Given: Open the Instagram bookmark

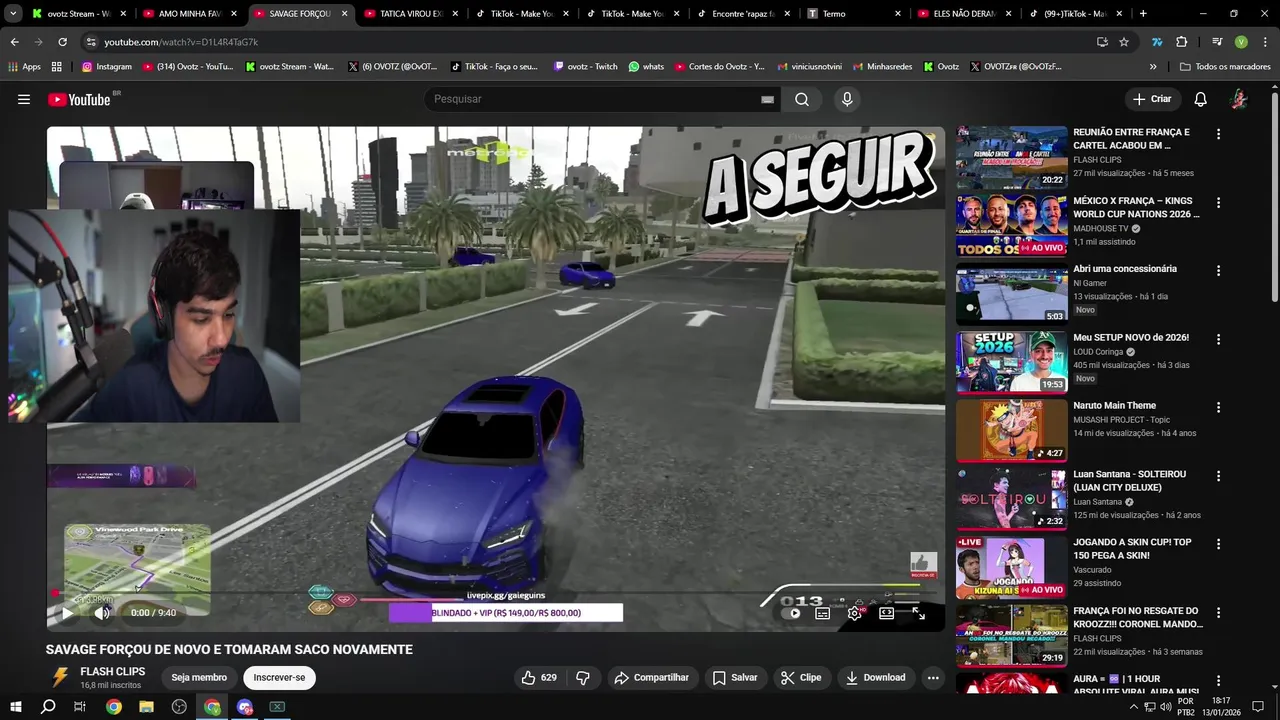Looking at the screenshot, I should pyautogui.click(x=107, y=67).
